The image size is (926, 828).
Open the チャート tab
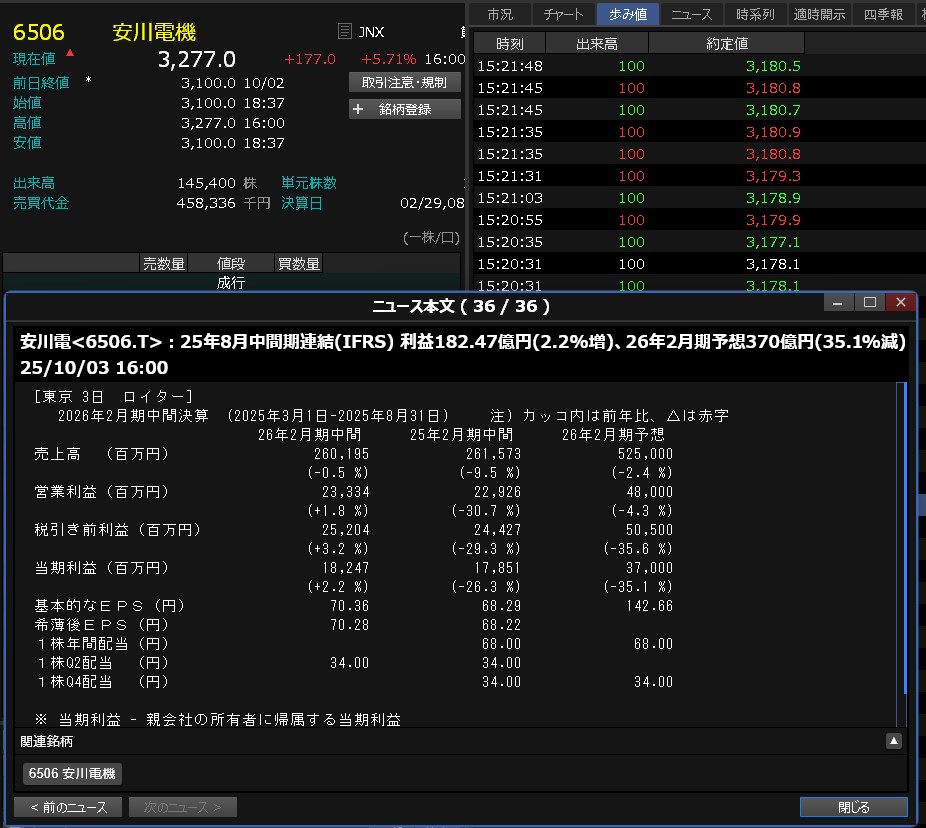pyautogui.click(x=564, y=13)
